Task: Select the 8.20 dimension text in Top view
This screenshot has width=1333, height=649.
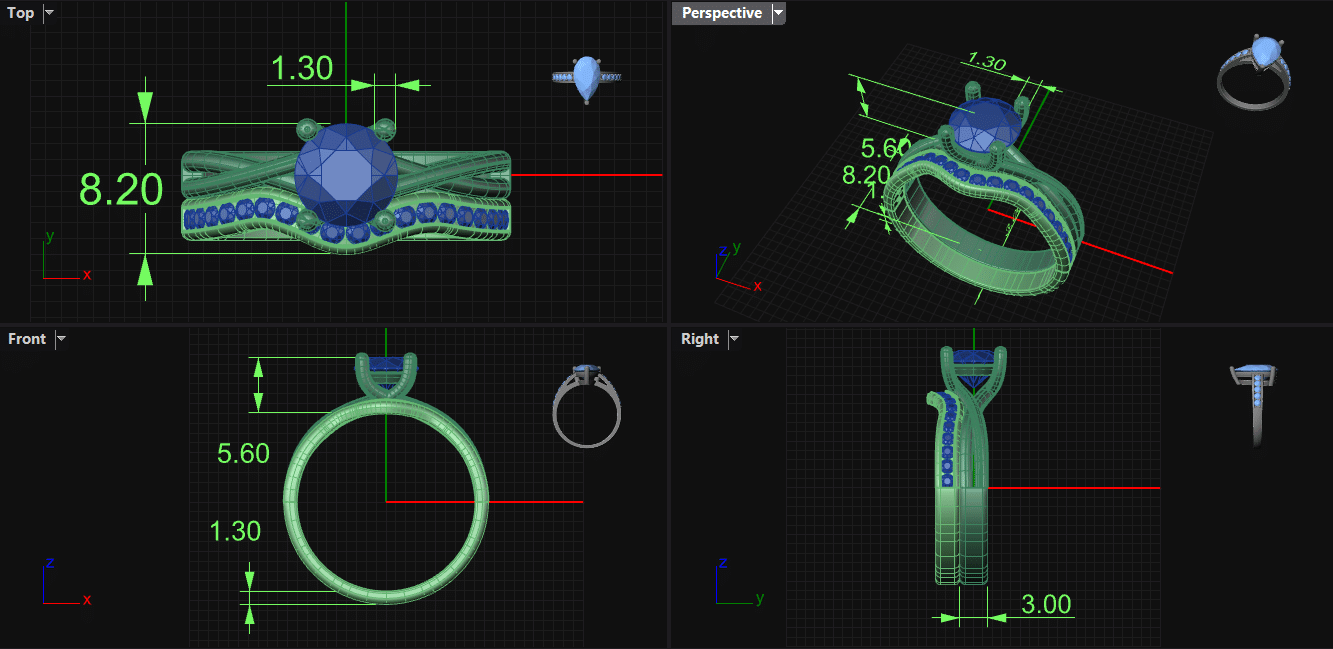Action: coord(121,189)
